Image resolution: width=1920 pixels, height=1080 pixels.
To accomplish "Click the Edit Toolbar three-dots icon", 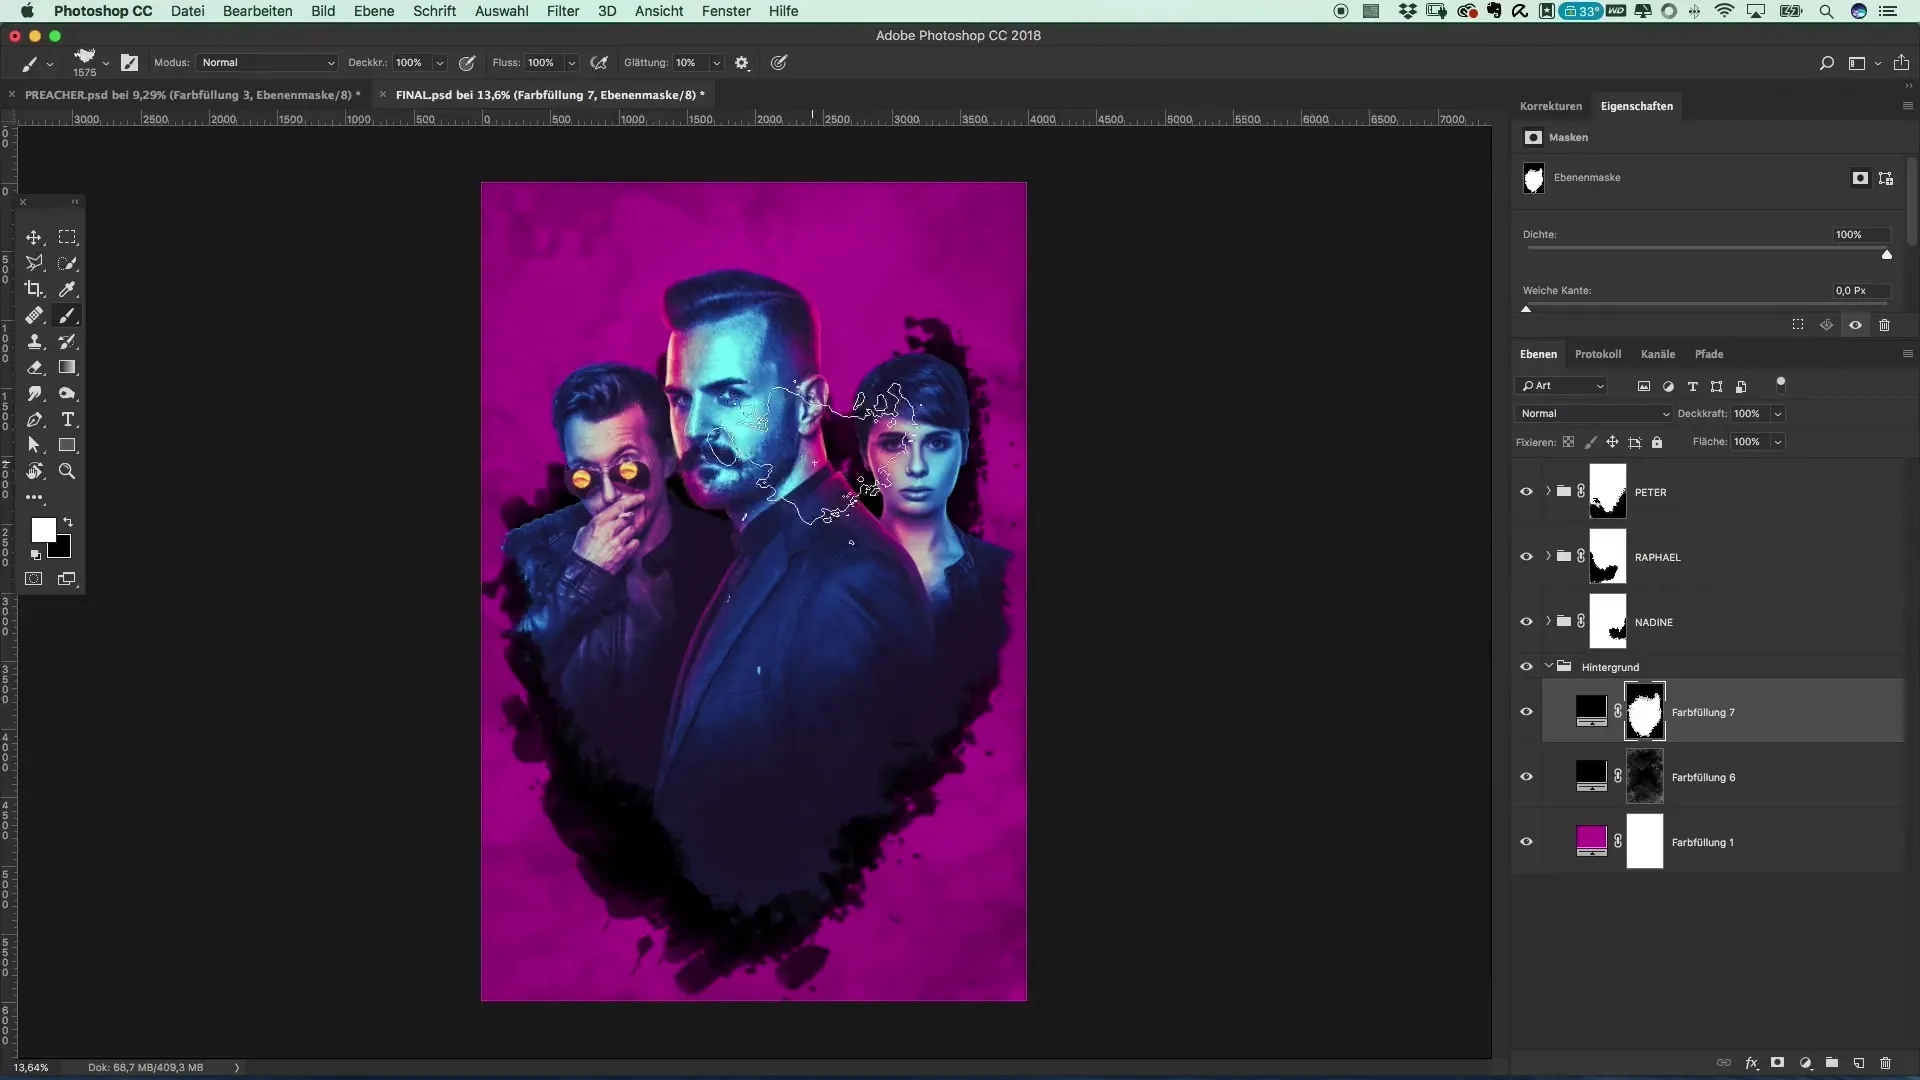I will point(34,497).
